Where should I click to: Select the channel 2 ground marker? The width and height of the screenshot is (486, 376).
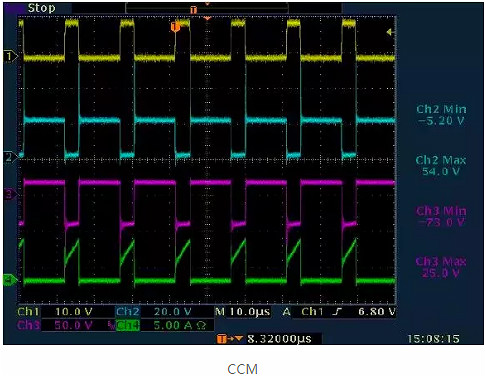(x=9, y=157)
